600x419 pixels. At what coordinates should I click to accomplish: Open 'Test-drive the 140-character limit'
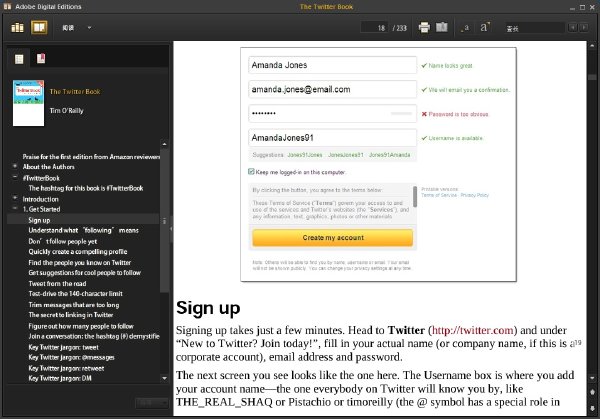coord(75,294)
